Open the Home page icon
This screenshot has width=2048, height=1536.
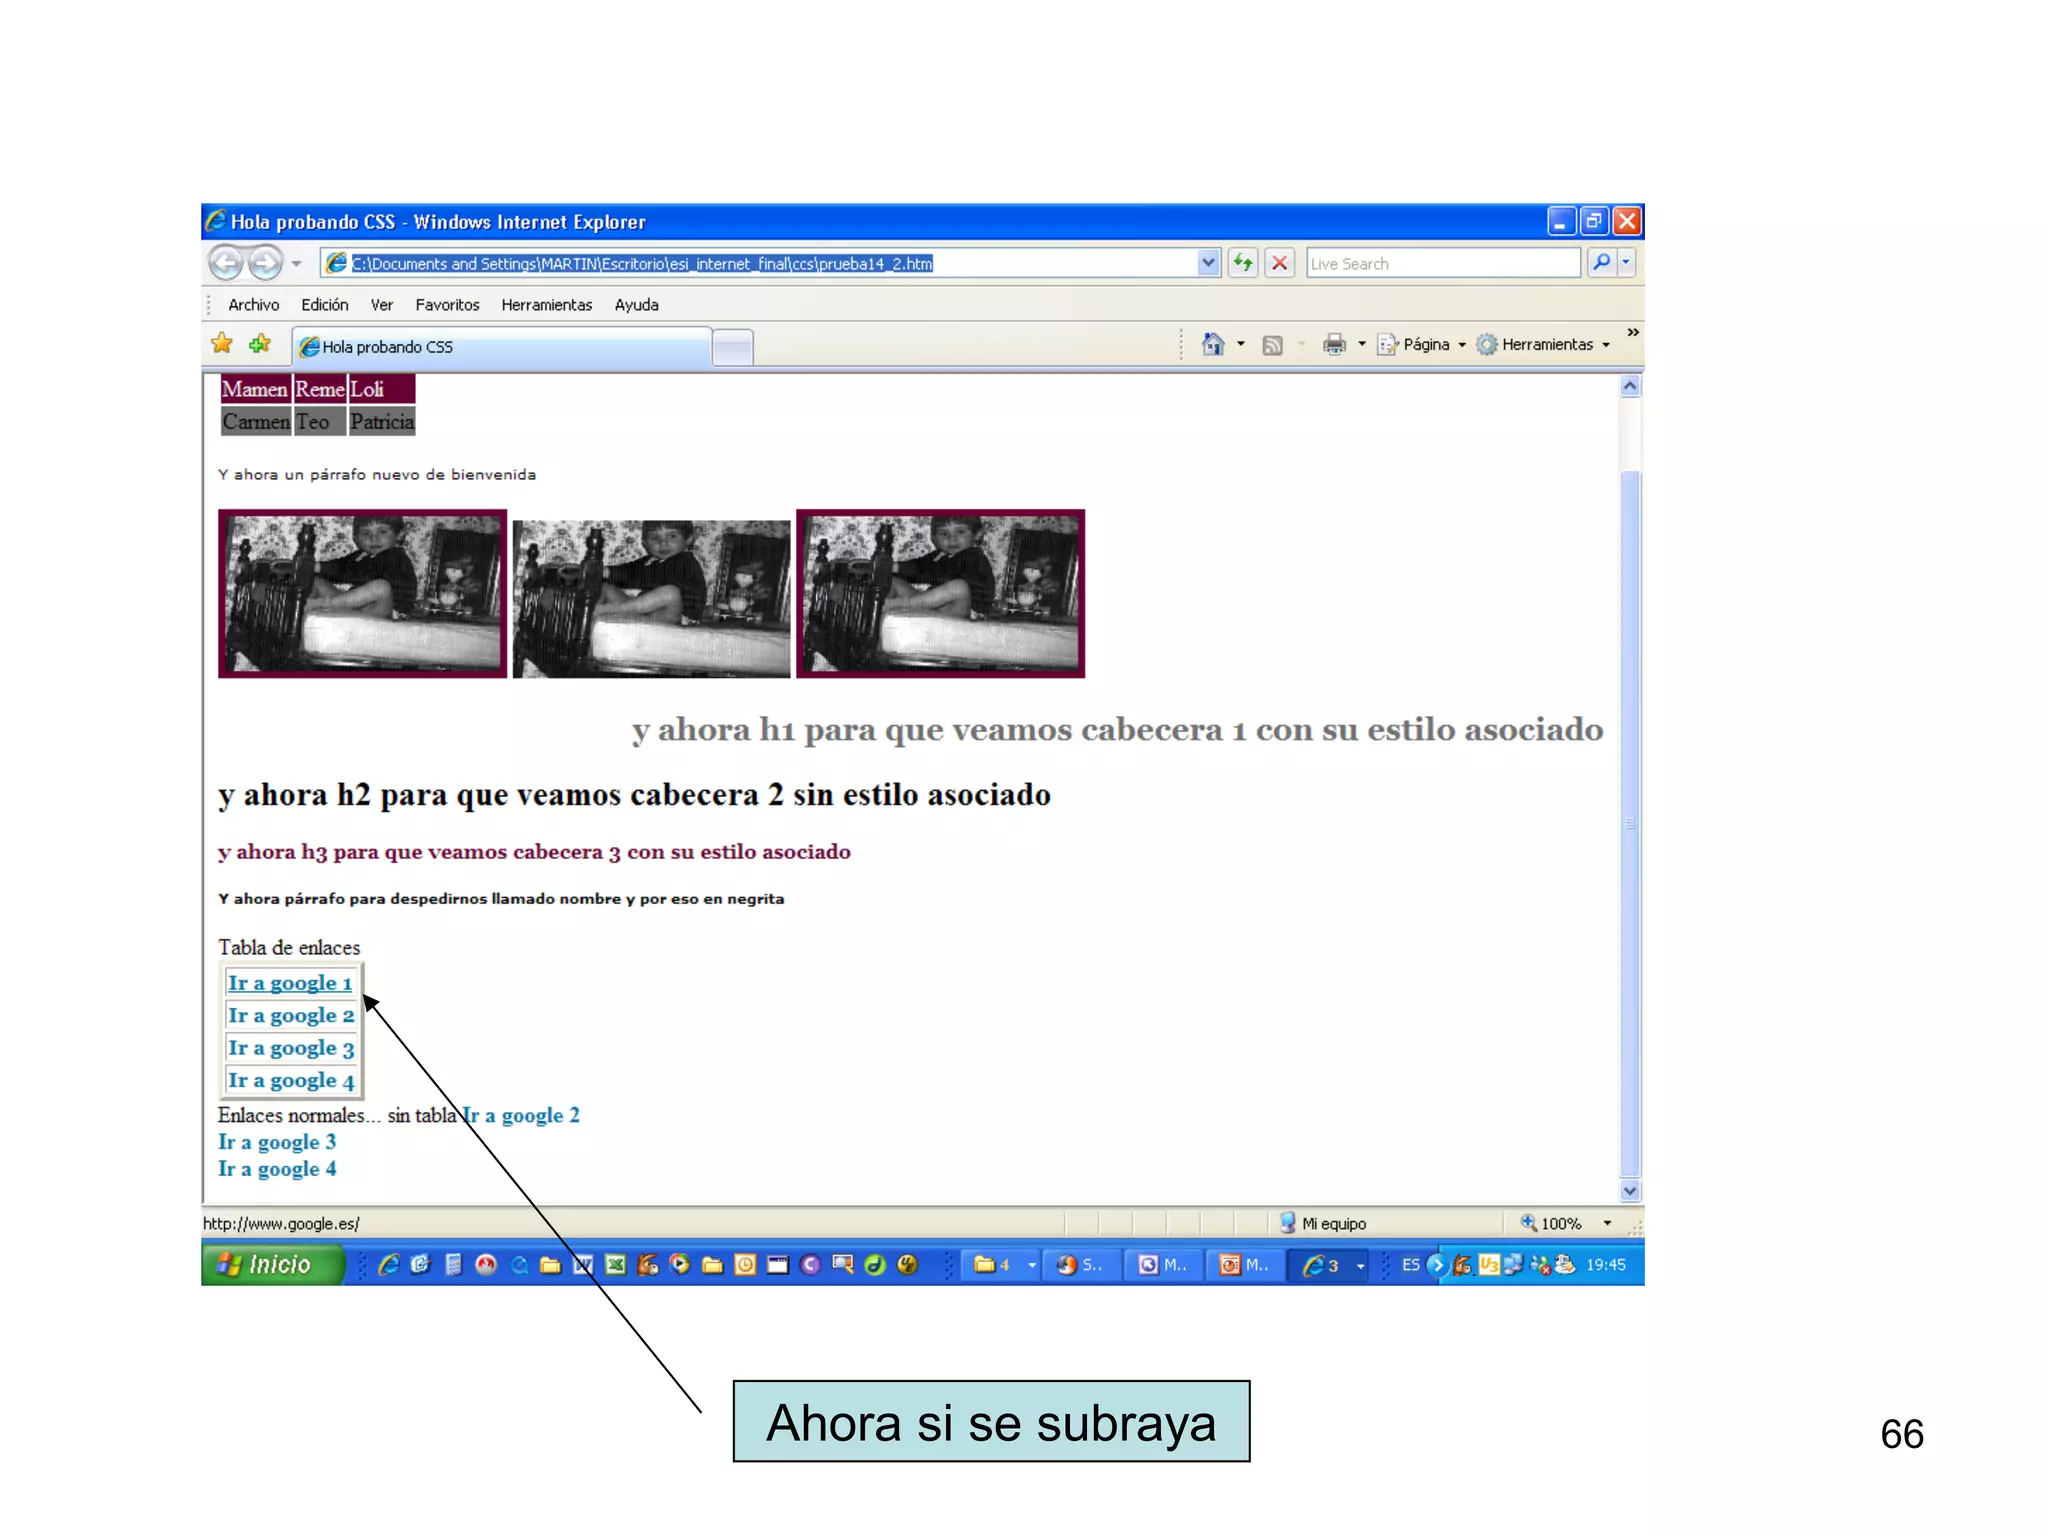pos(1212,344)
